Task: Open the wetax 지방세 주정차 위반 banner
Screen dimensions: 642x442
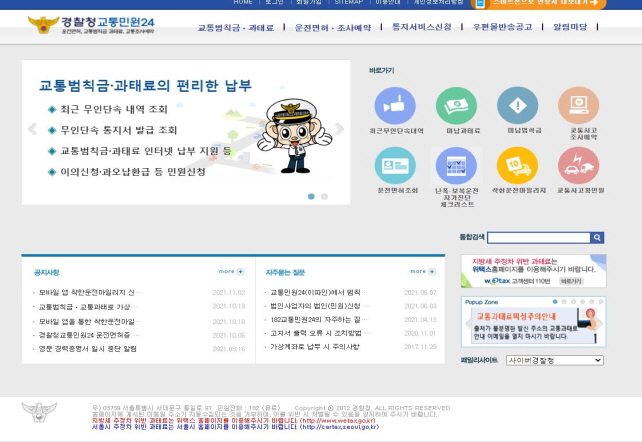Action: tap(533, 271)
